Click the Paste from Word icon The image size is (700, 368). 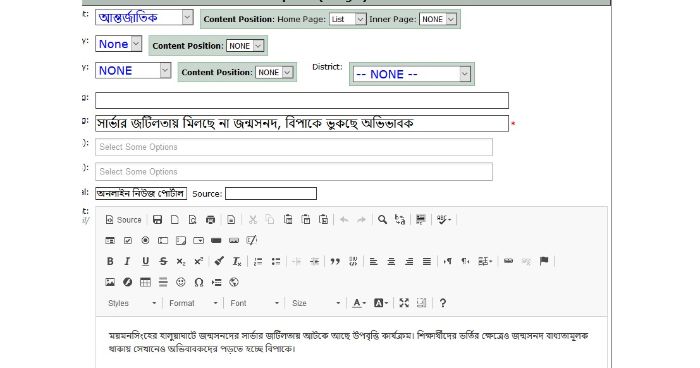click(x=323, y=220)
